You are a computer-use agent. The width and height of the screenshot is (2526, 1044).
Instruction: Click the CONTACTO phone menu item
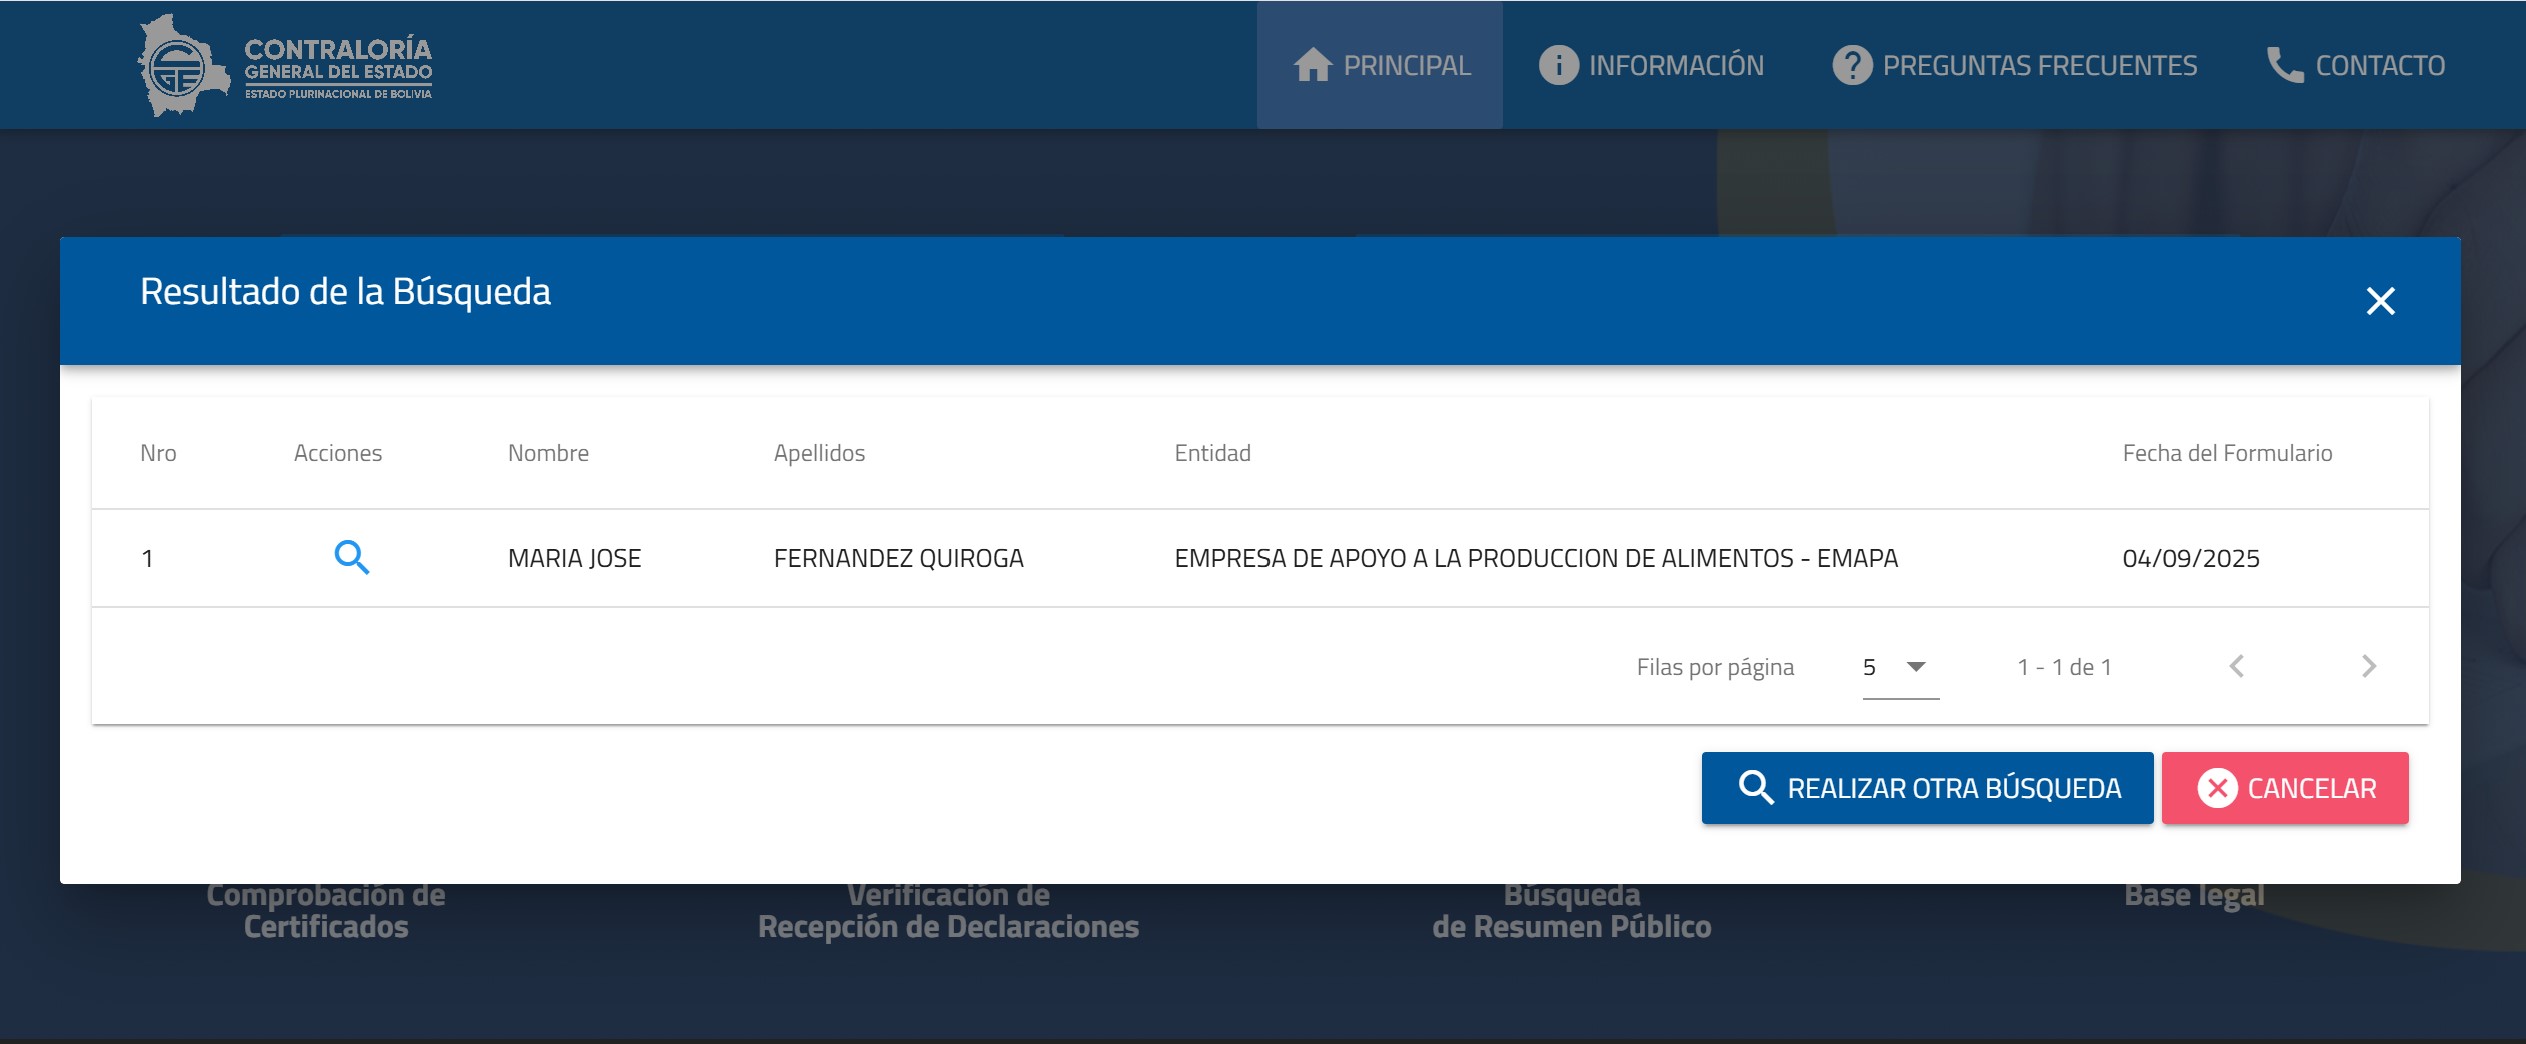[x=2355, y=66]
